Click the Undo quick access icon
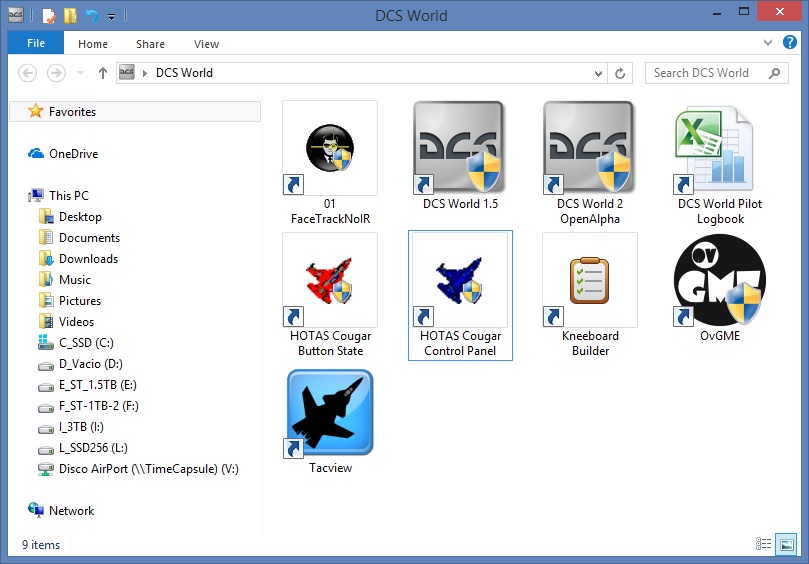This screenshot has height=564, width=809. pos(92,16)
